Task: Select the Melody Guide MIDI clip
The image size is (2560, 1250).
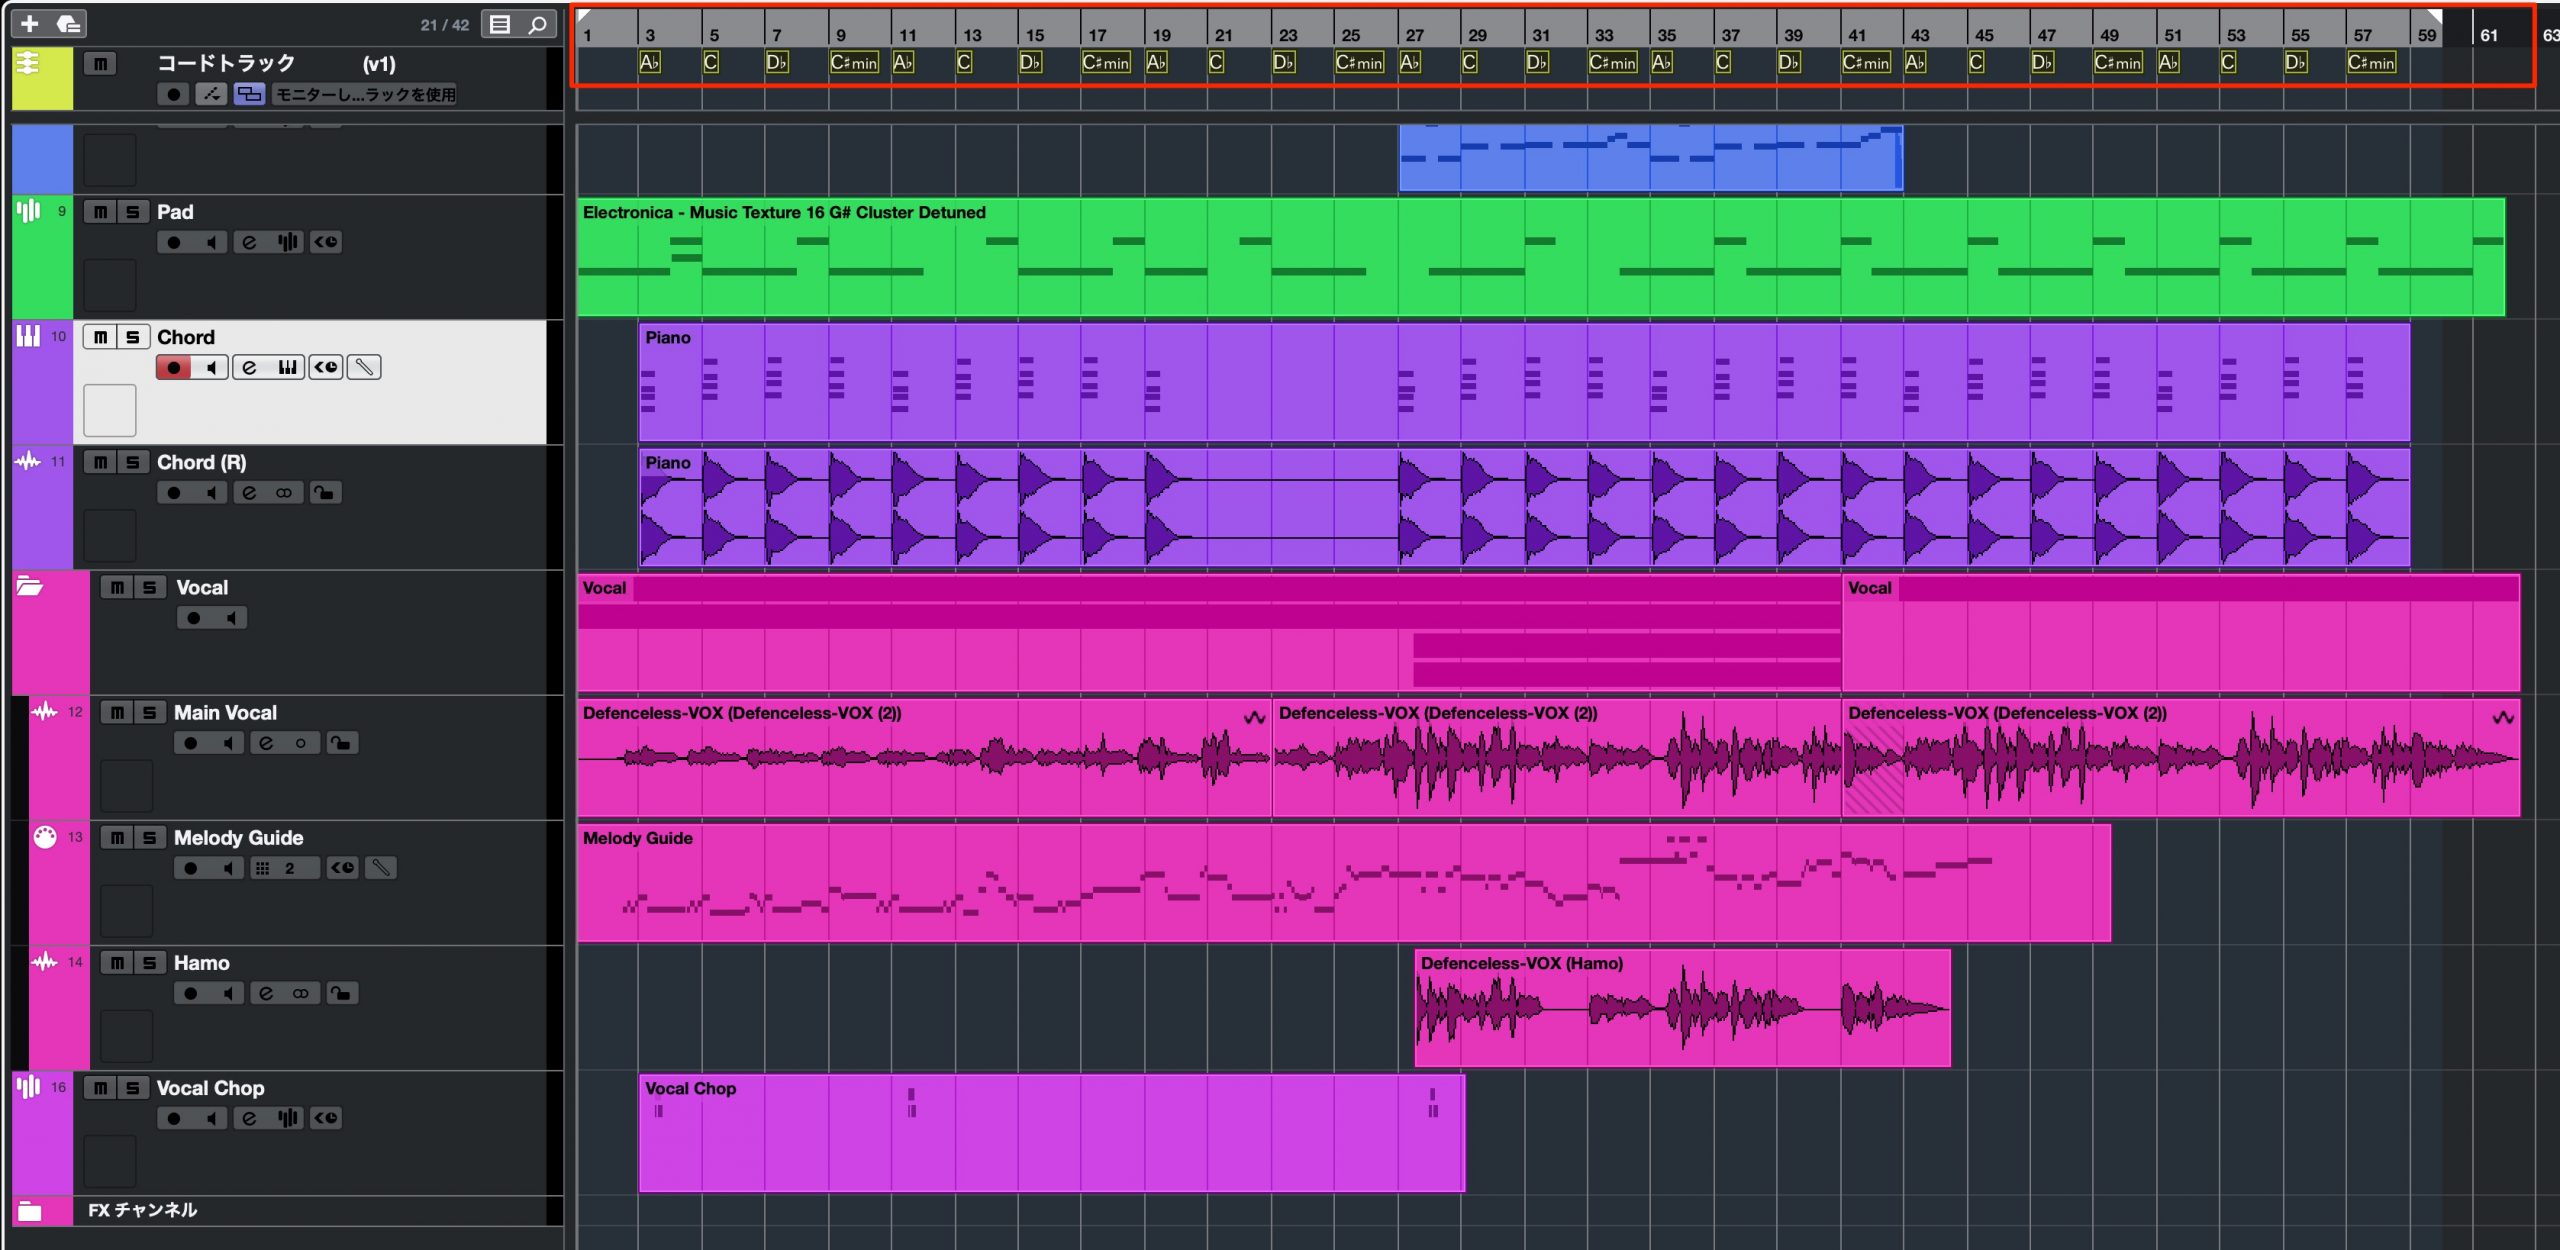Action: coord(1344,883)
